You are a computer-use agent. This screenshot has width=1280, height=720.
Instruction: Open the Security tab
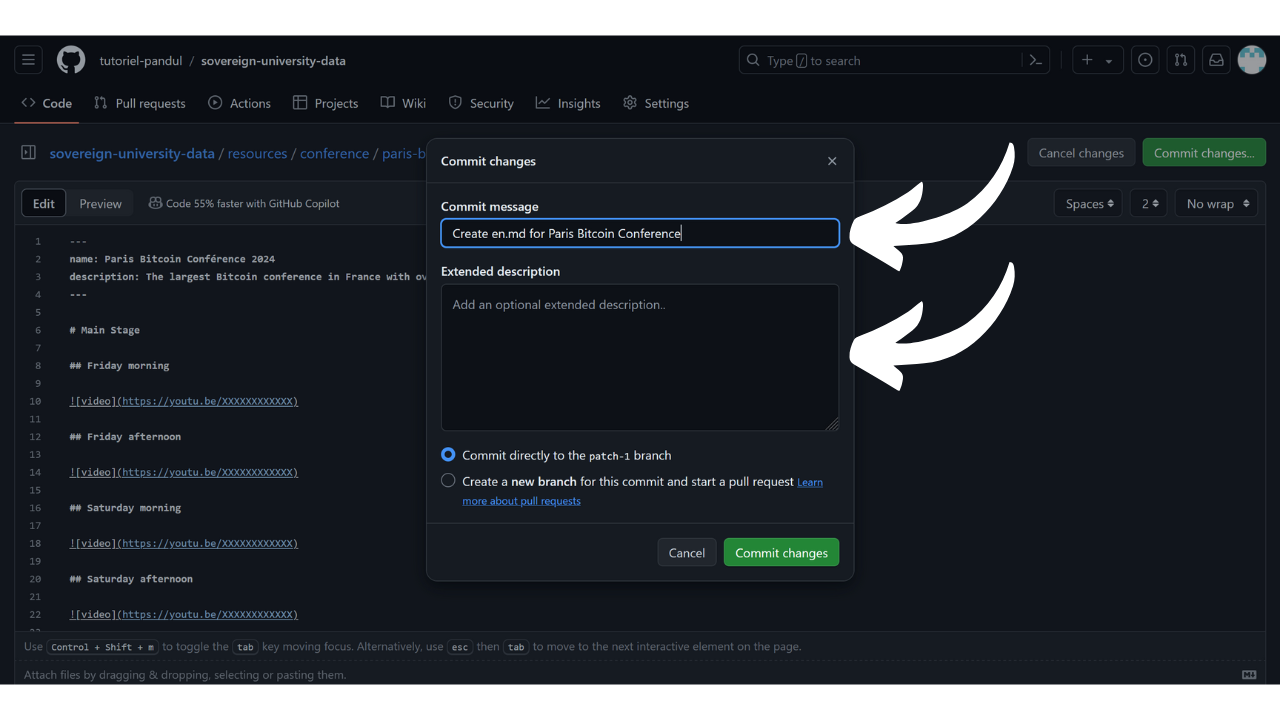(481, 103)
